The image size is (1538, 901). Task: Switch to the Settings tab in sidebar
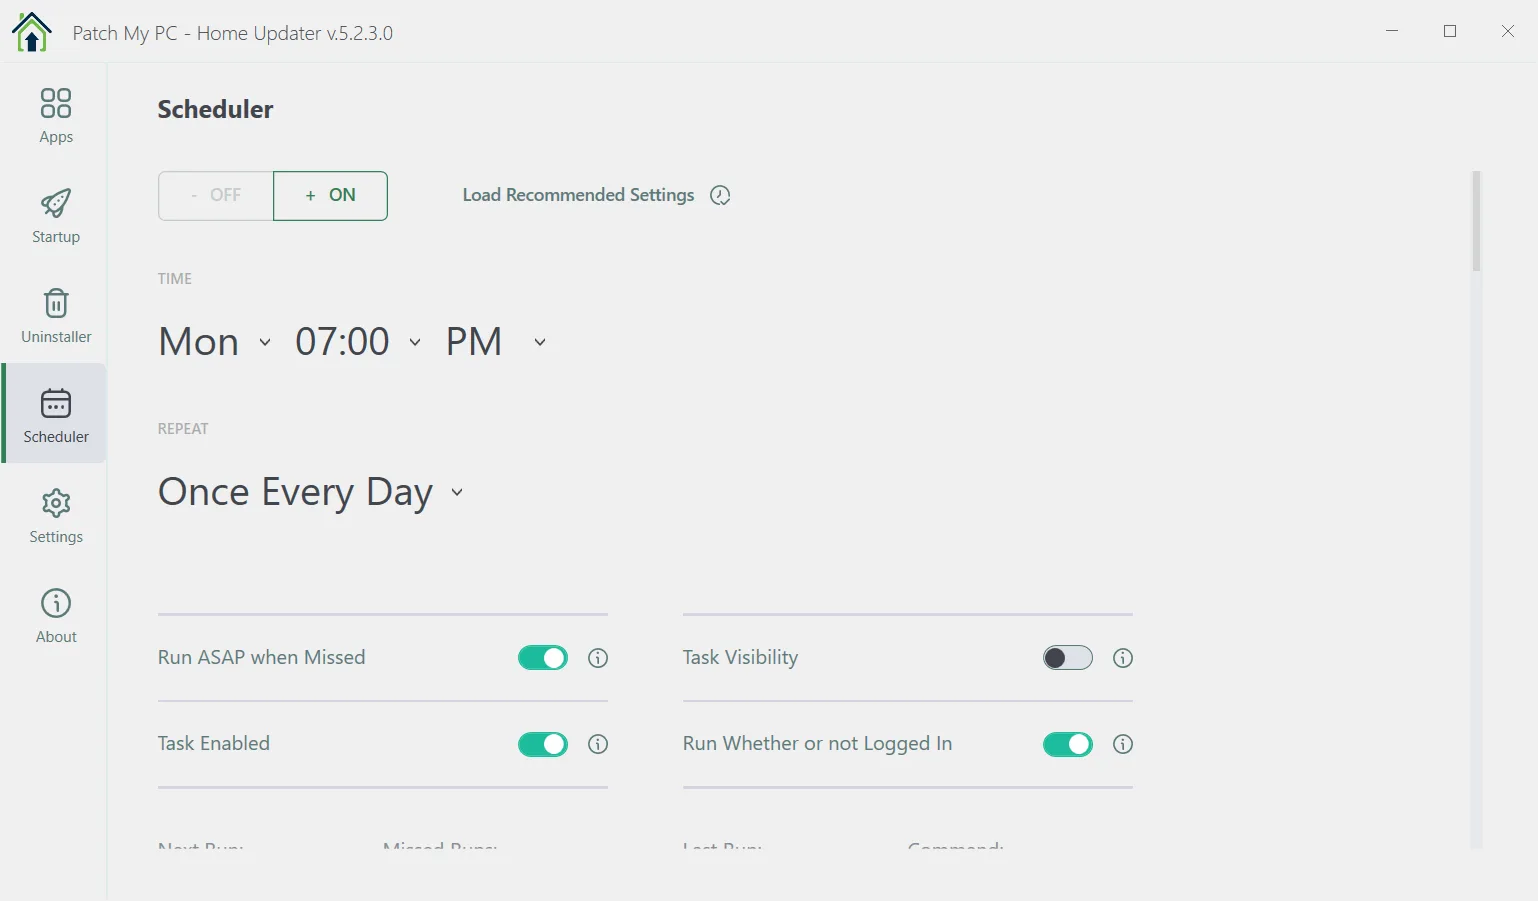coord(56,514)
